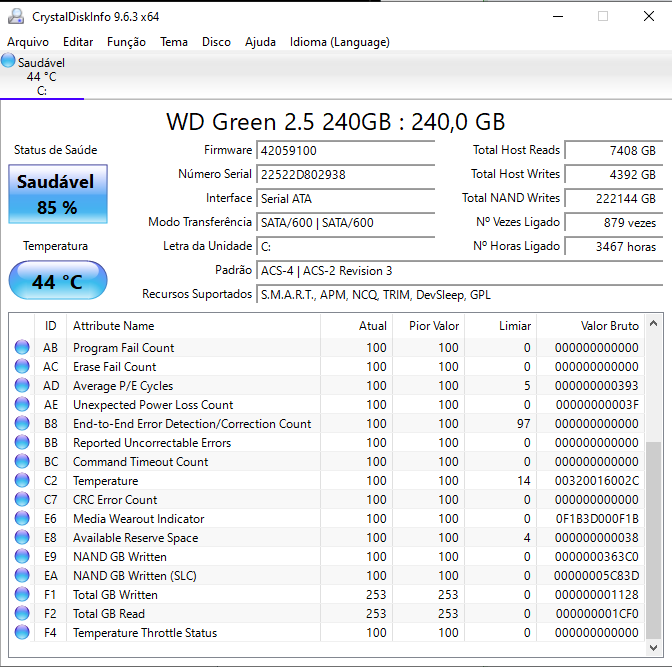Click status orb of Total GB Read row
672x667 pixels.
(22, 613)
